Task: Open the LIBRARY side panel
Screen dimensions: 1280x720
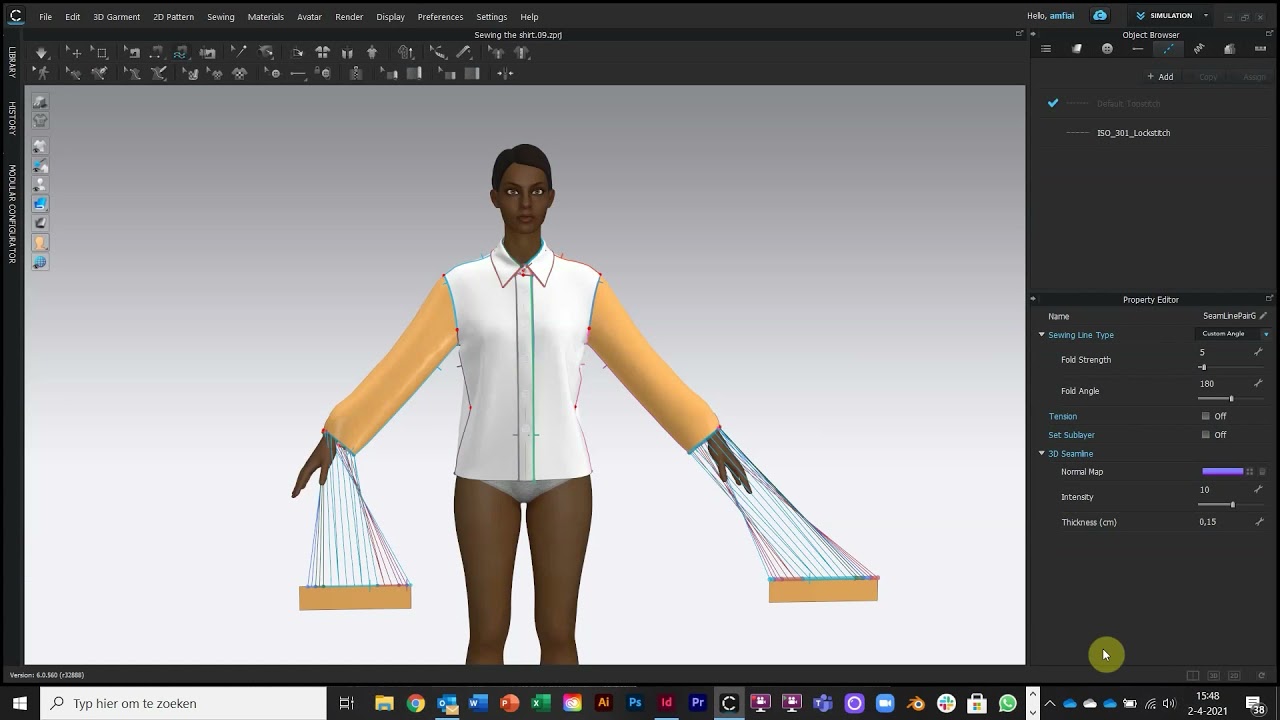Action: [x=12, y=62]
